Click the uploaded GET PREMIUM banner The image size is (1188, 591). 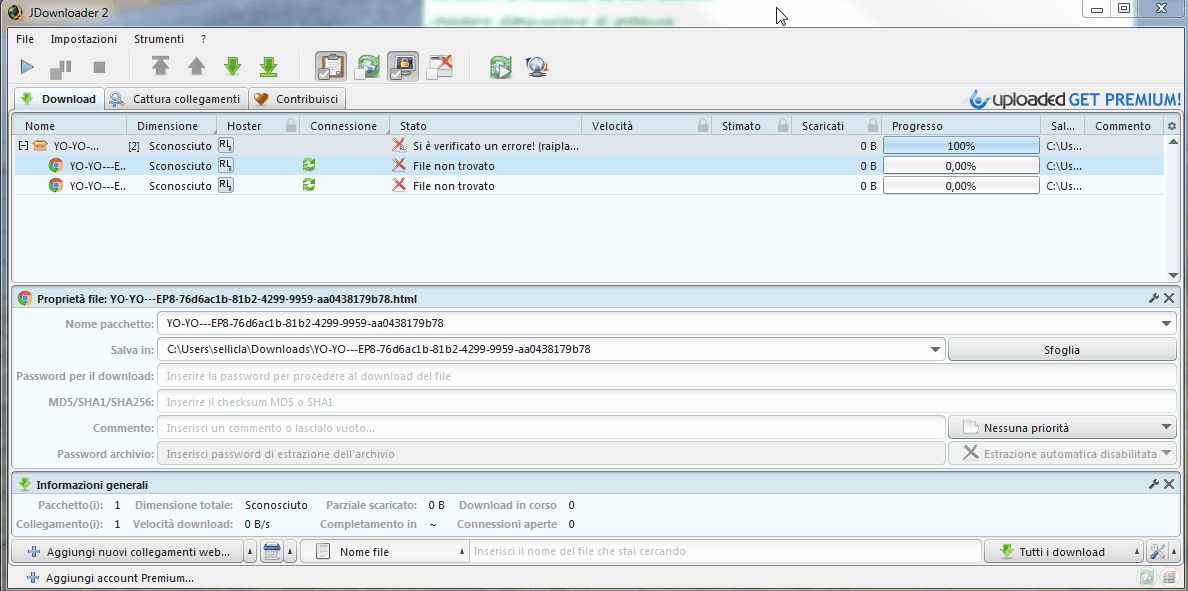click(x=1076, y=99)
